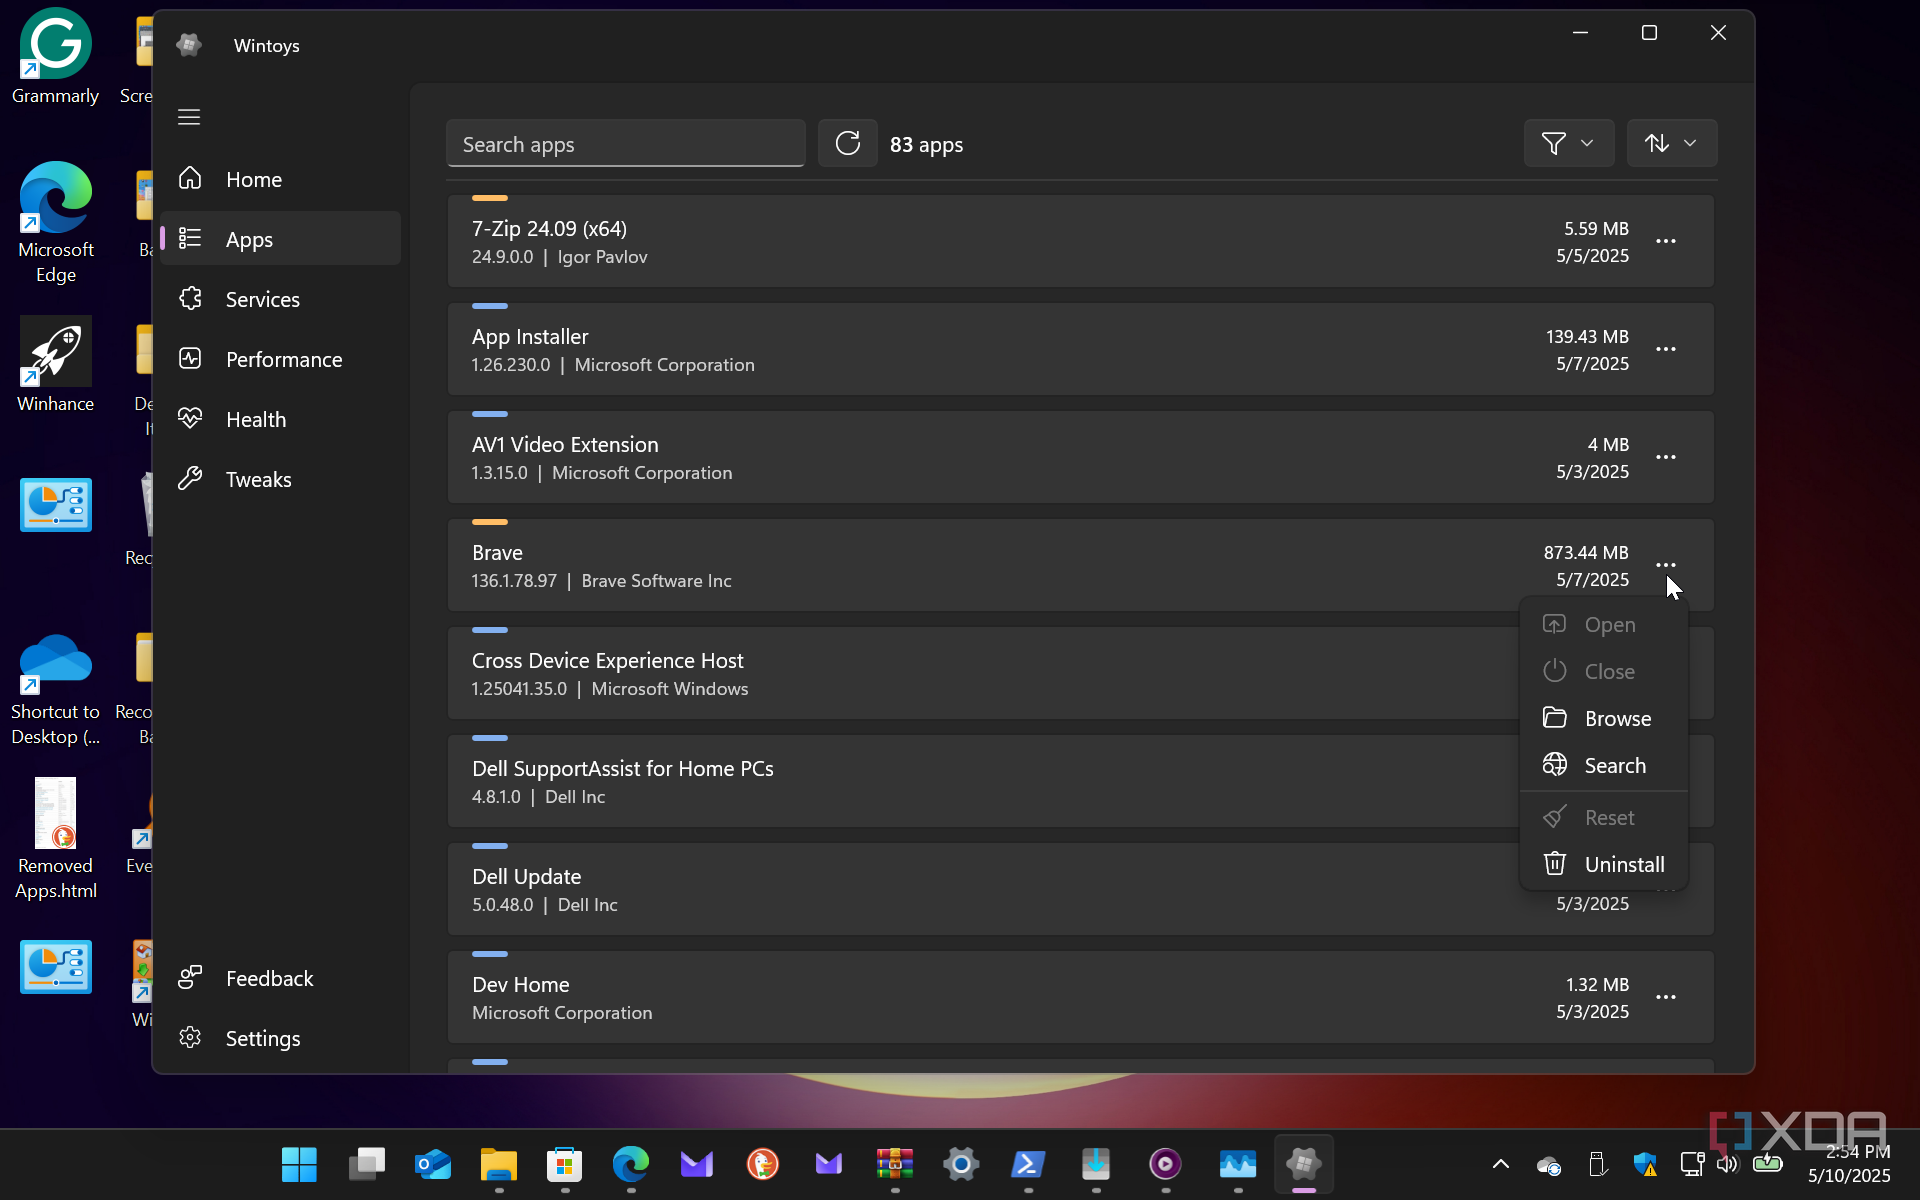Image resolution: width=1920 pixels, height=1200 pixels.
Task: Open Wintoys Settings
Action: tap(280, 1038)
